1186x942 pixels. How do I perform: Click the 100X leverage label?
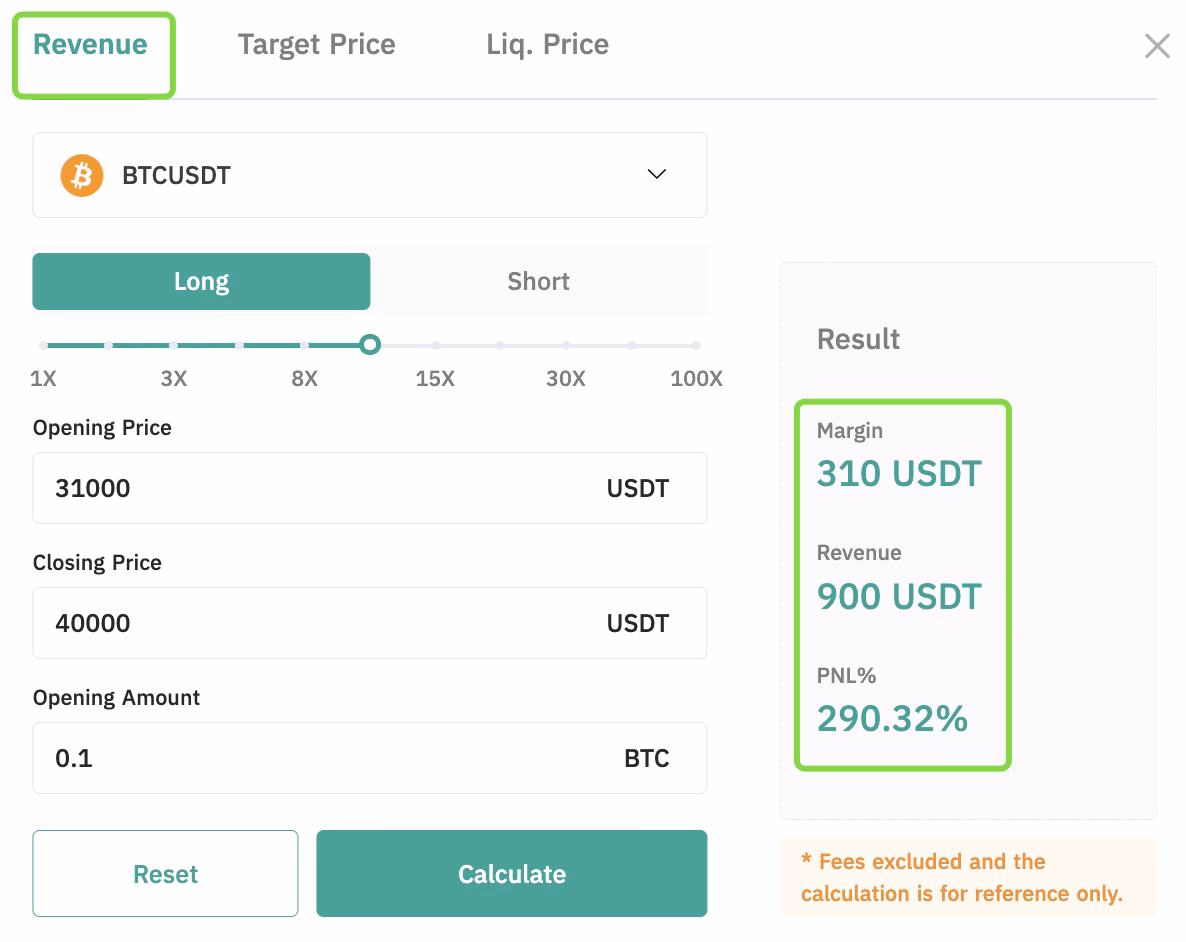point(696,379)
